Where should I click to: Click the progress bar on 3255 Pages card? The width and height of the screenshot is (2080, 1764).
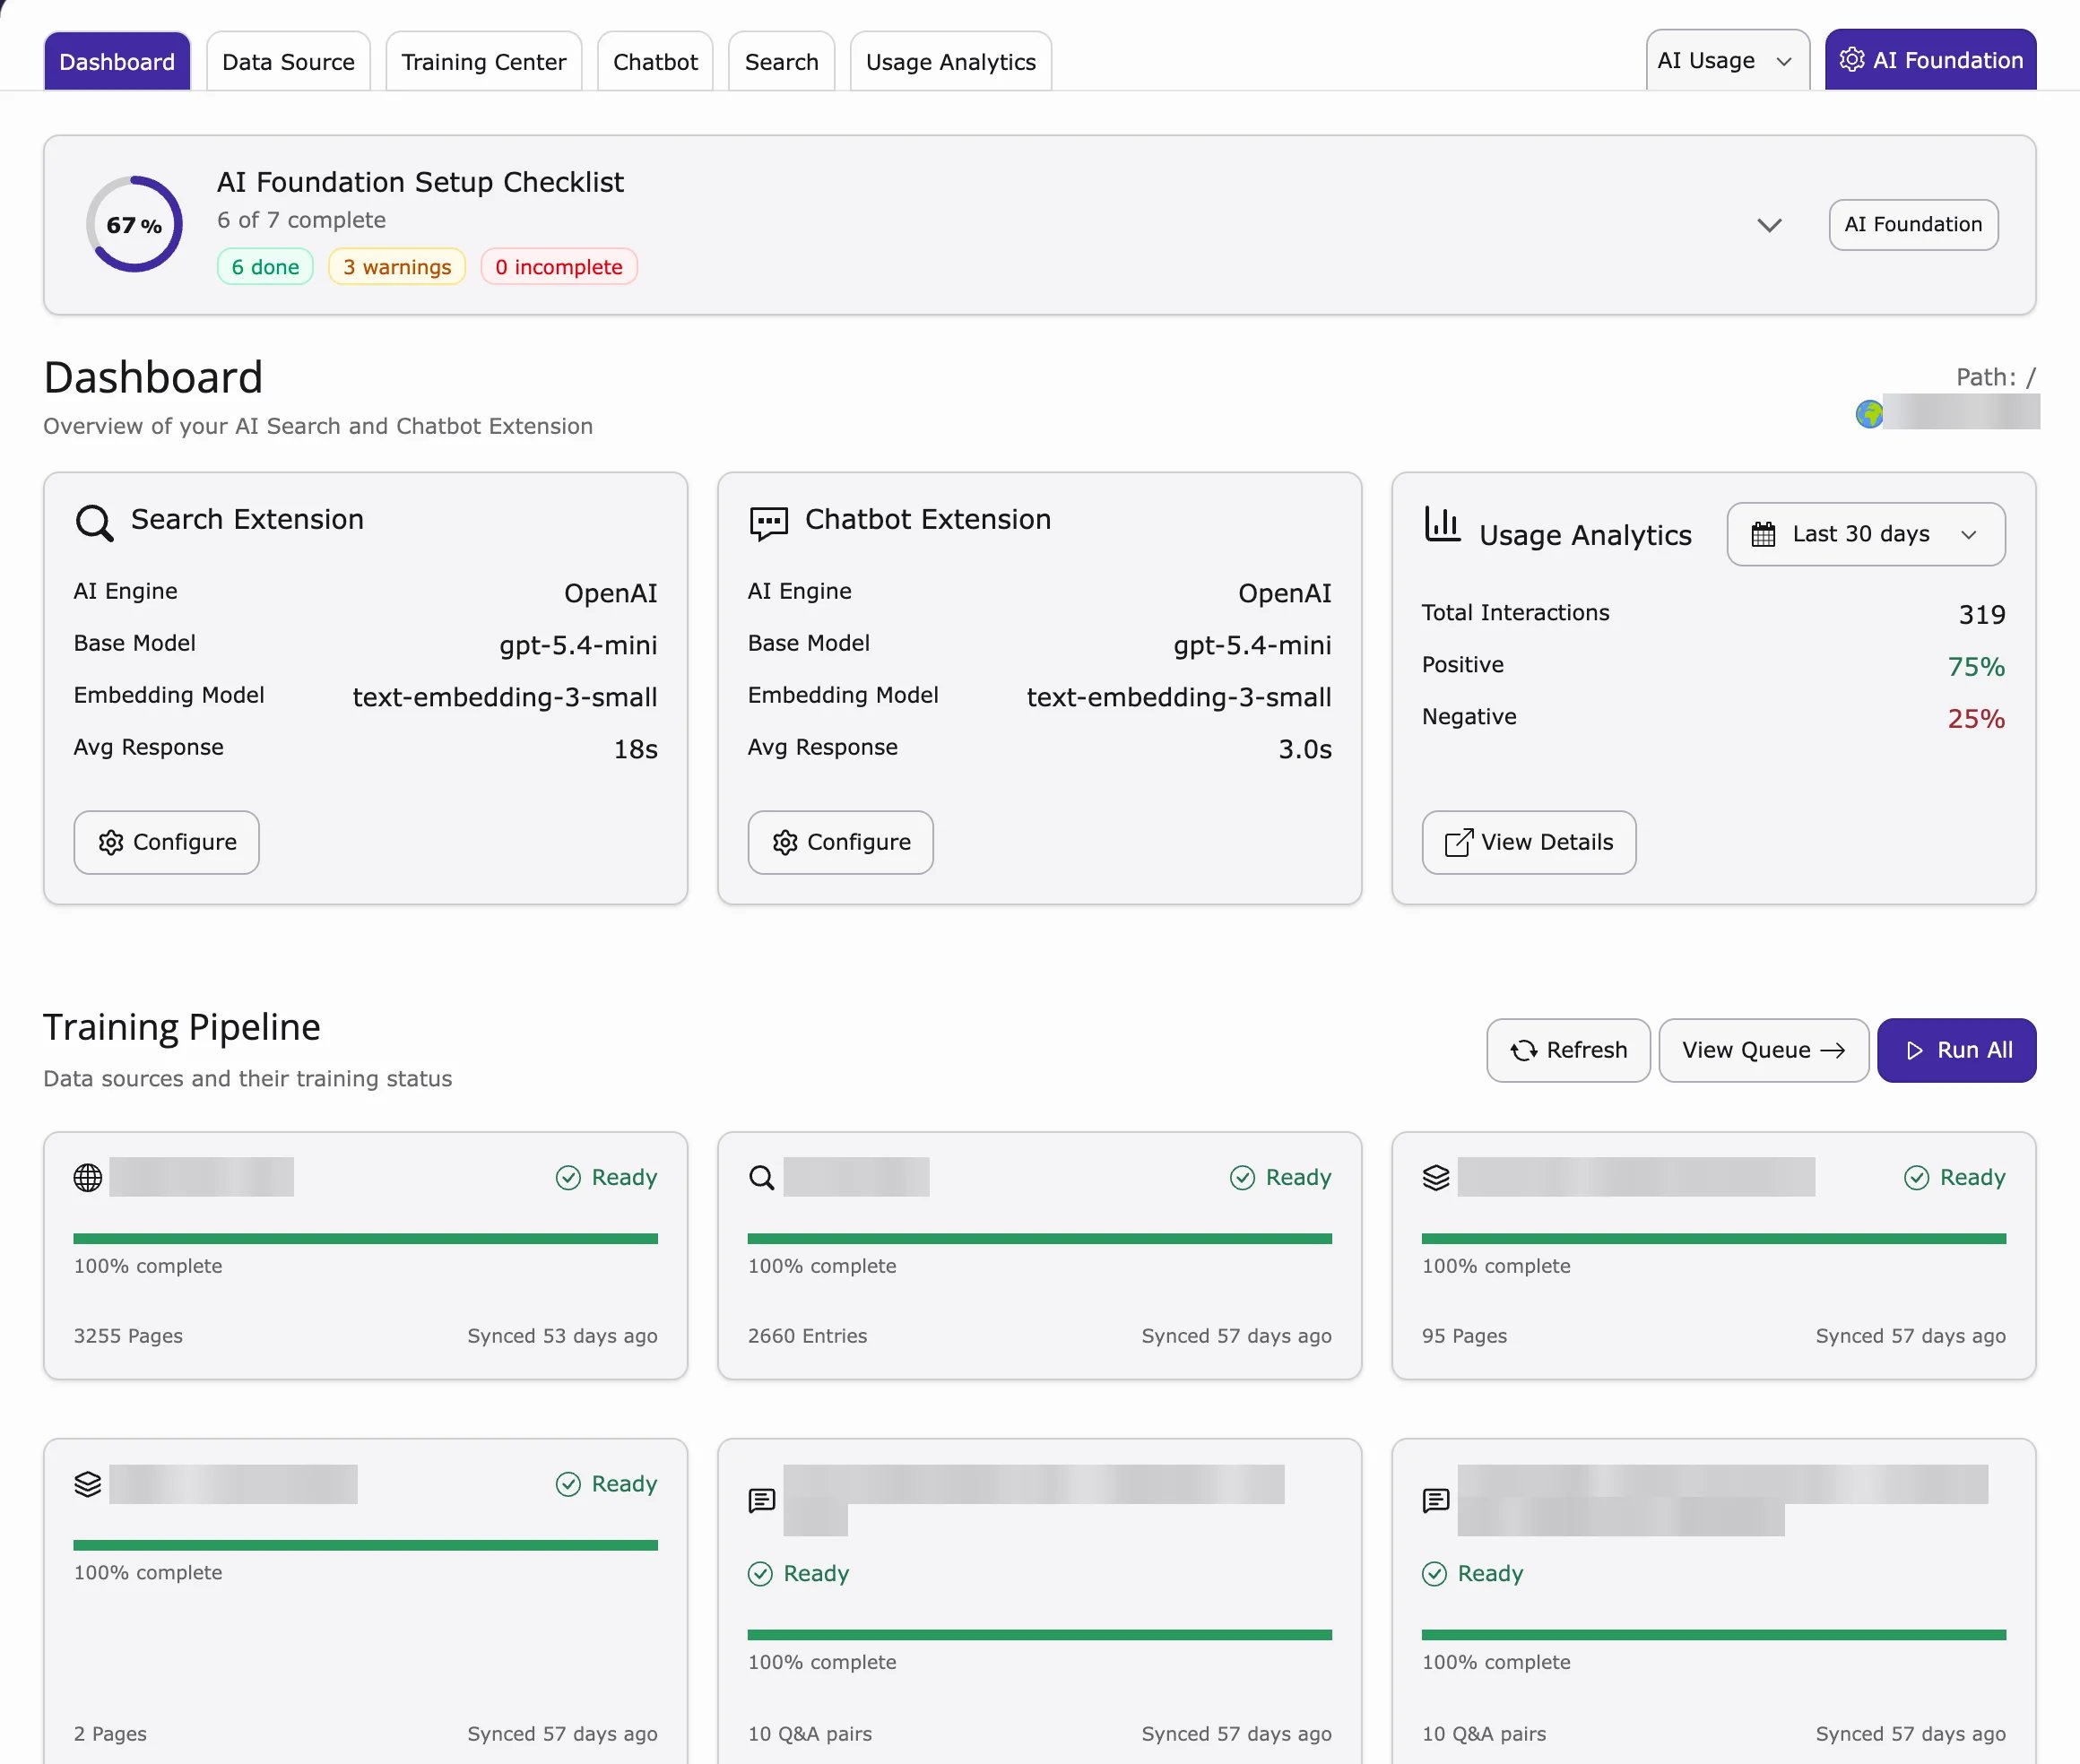click(x=366, y=1238)
